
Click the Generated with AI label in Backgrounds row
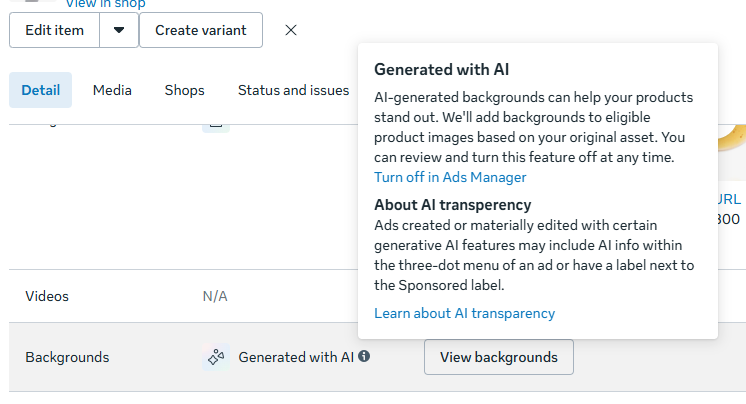coord(296,357)
